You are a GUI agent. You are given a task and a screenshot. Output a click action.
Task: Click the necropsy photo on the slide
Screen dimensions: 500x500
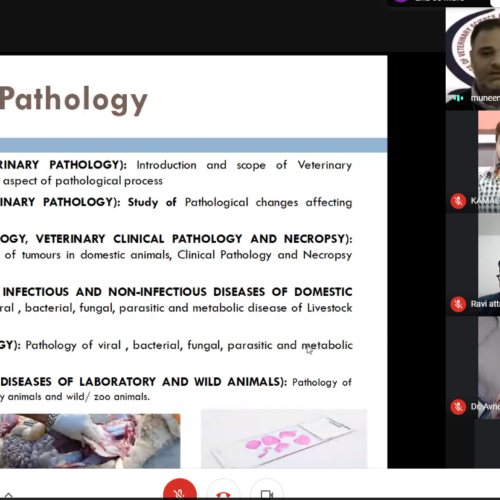coord(90,441)
